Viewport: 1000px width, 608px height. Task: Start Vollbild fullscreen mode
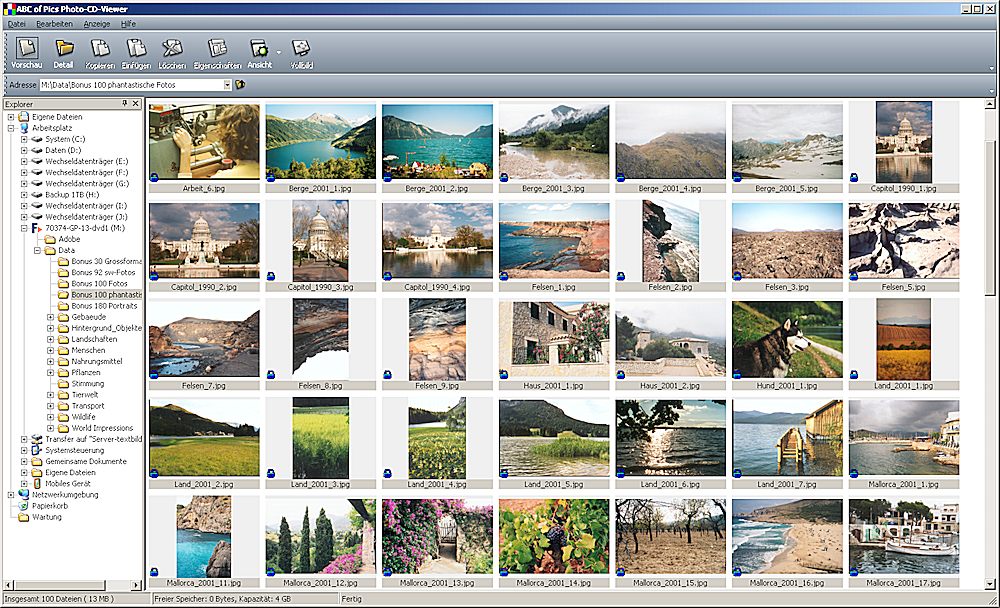point(300,51)
